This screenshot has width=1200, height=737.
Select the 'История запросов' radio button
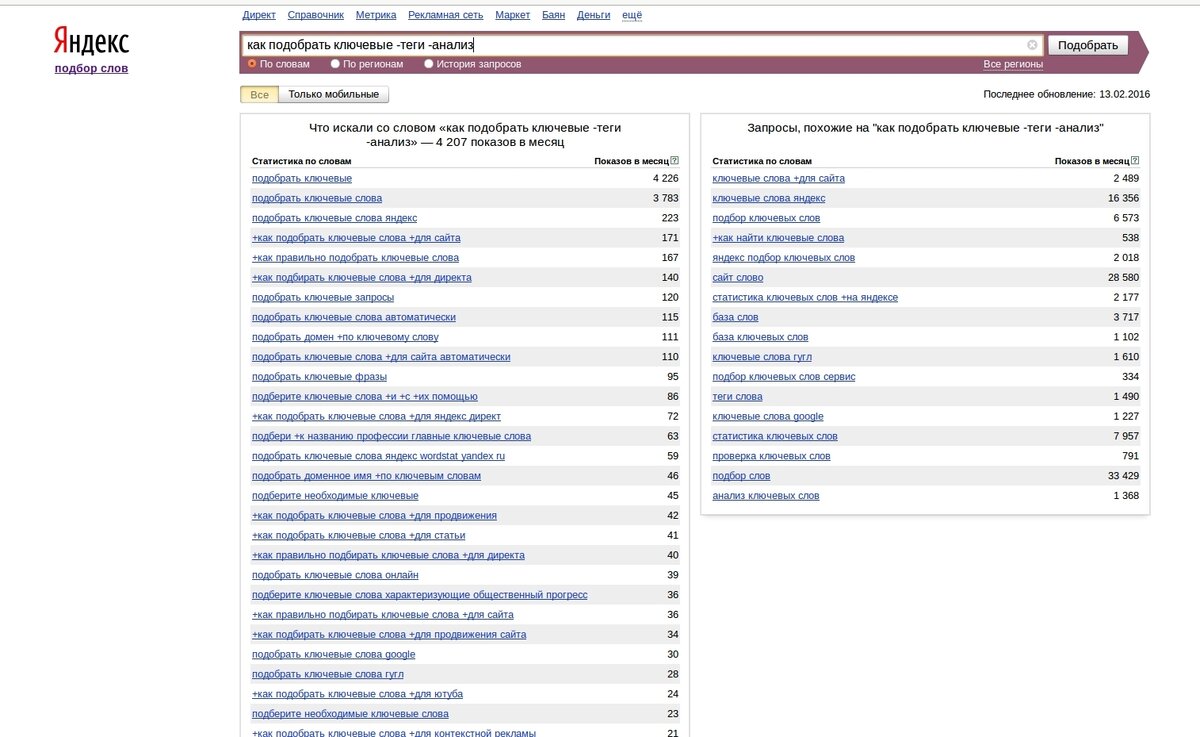(429, 64)
